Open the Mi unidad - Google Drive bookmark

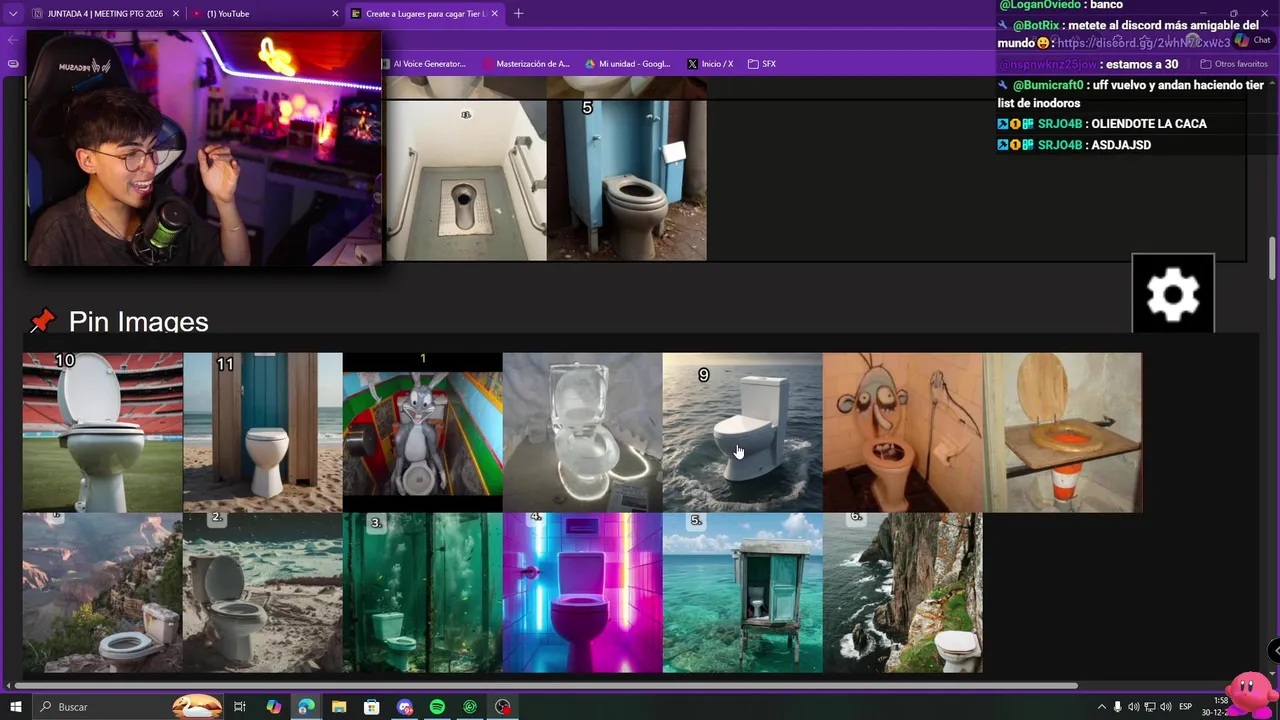pos(628,64)
